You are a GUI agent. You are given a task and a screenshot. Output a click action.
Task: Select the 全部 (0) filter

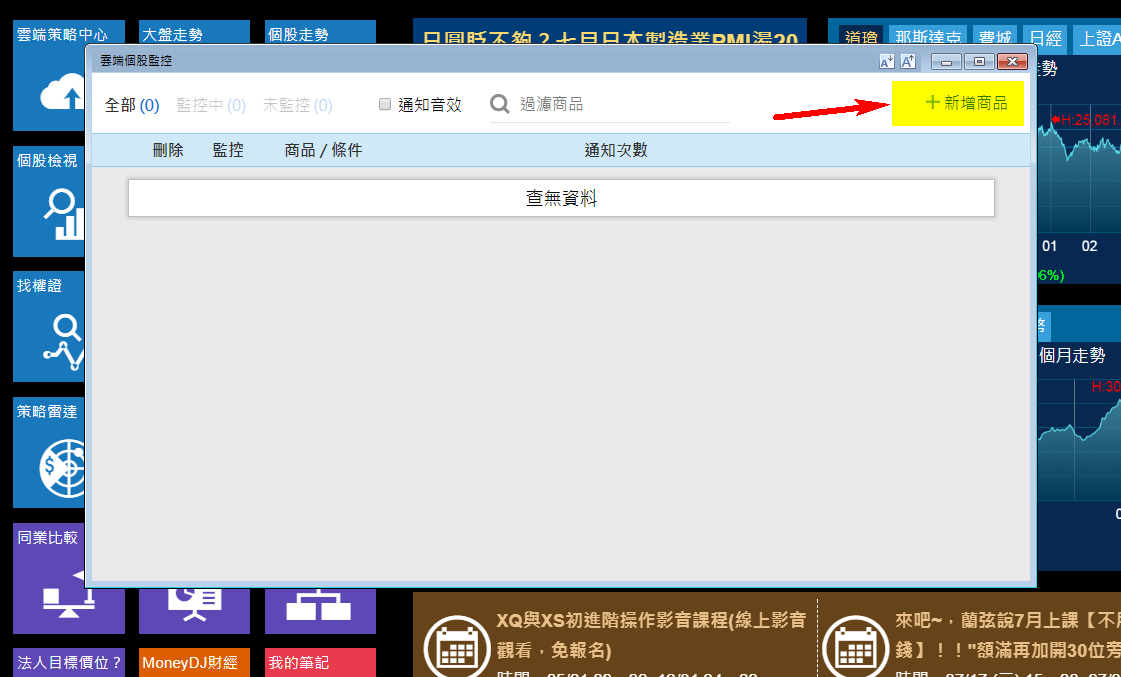pyautogui.click(x=132, y=105)
